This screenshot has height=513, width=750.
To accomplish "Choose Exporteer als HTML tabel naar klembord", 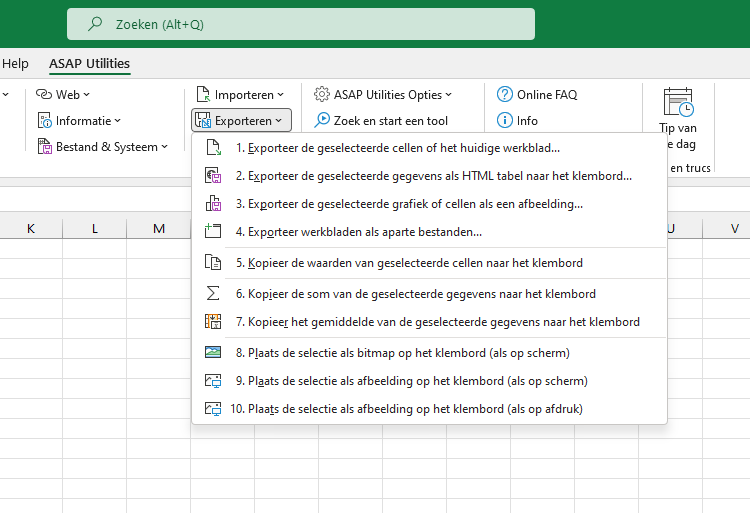I will pyautogui.click(x=429, y=175).
